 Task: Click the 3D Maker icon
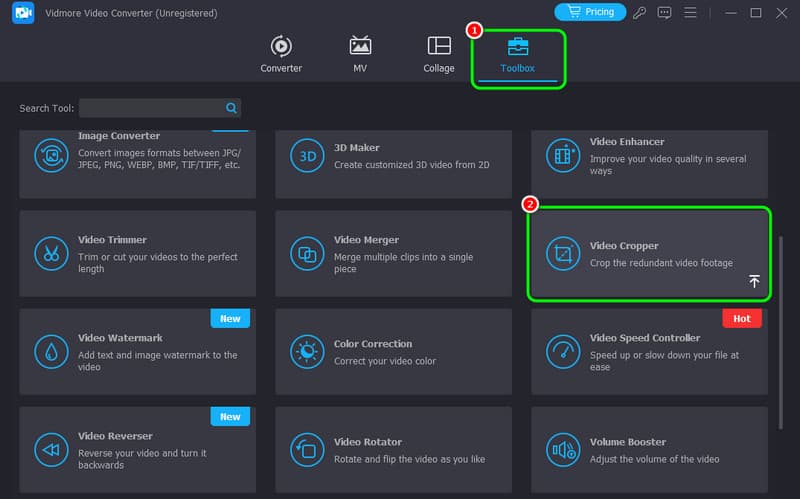pos(306,155)
